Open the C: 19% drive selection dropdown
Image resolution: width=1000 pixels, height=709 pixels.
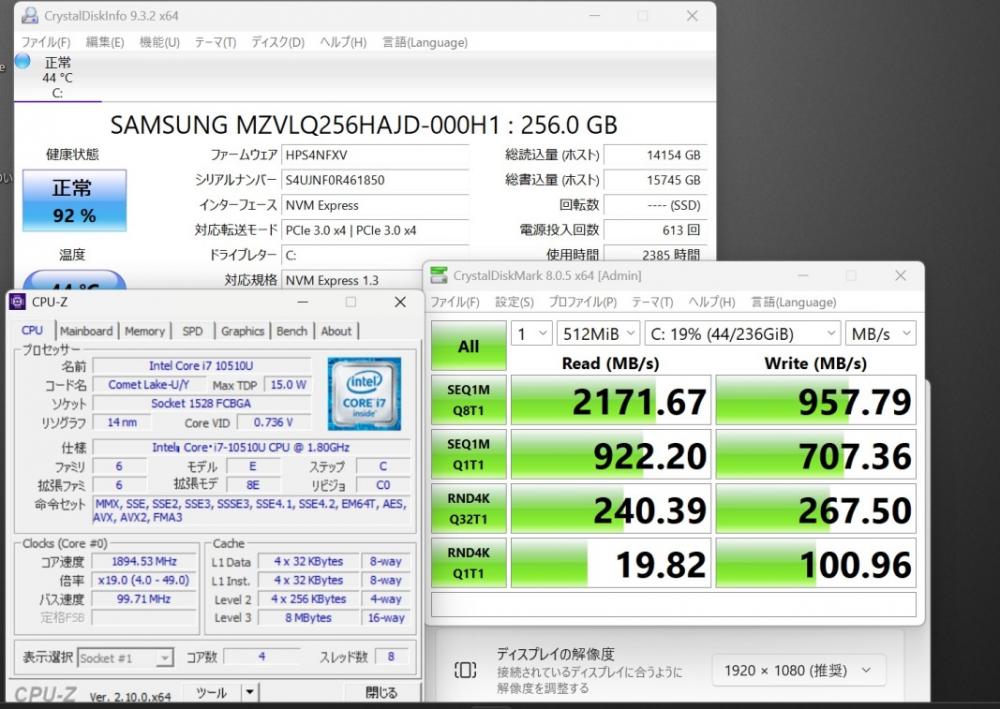tap(742, 333)
